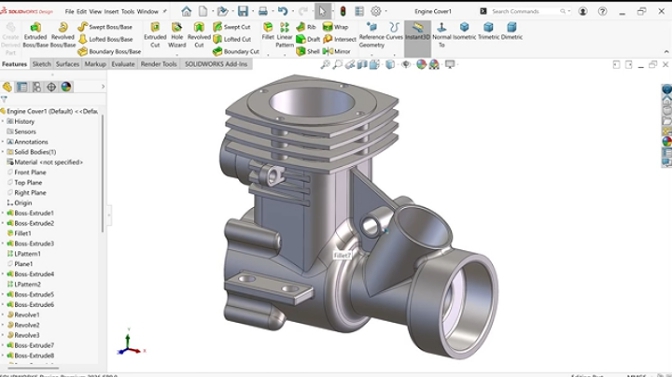Switch to SOLIDWORKS Add-Ins tab

(216, 64)
